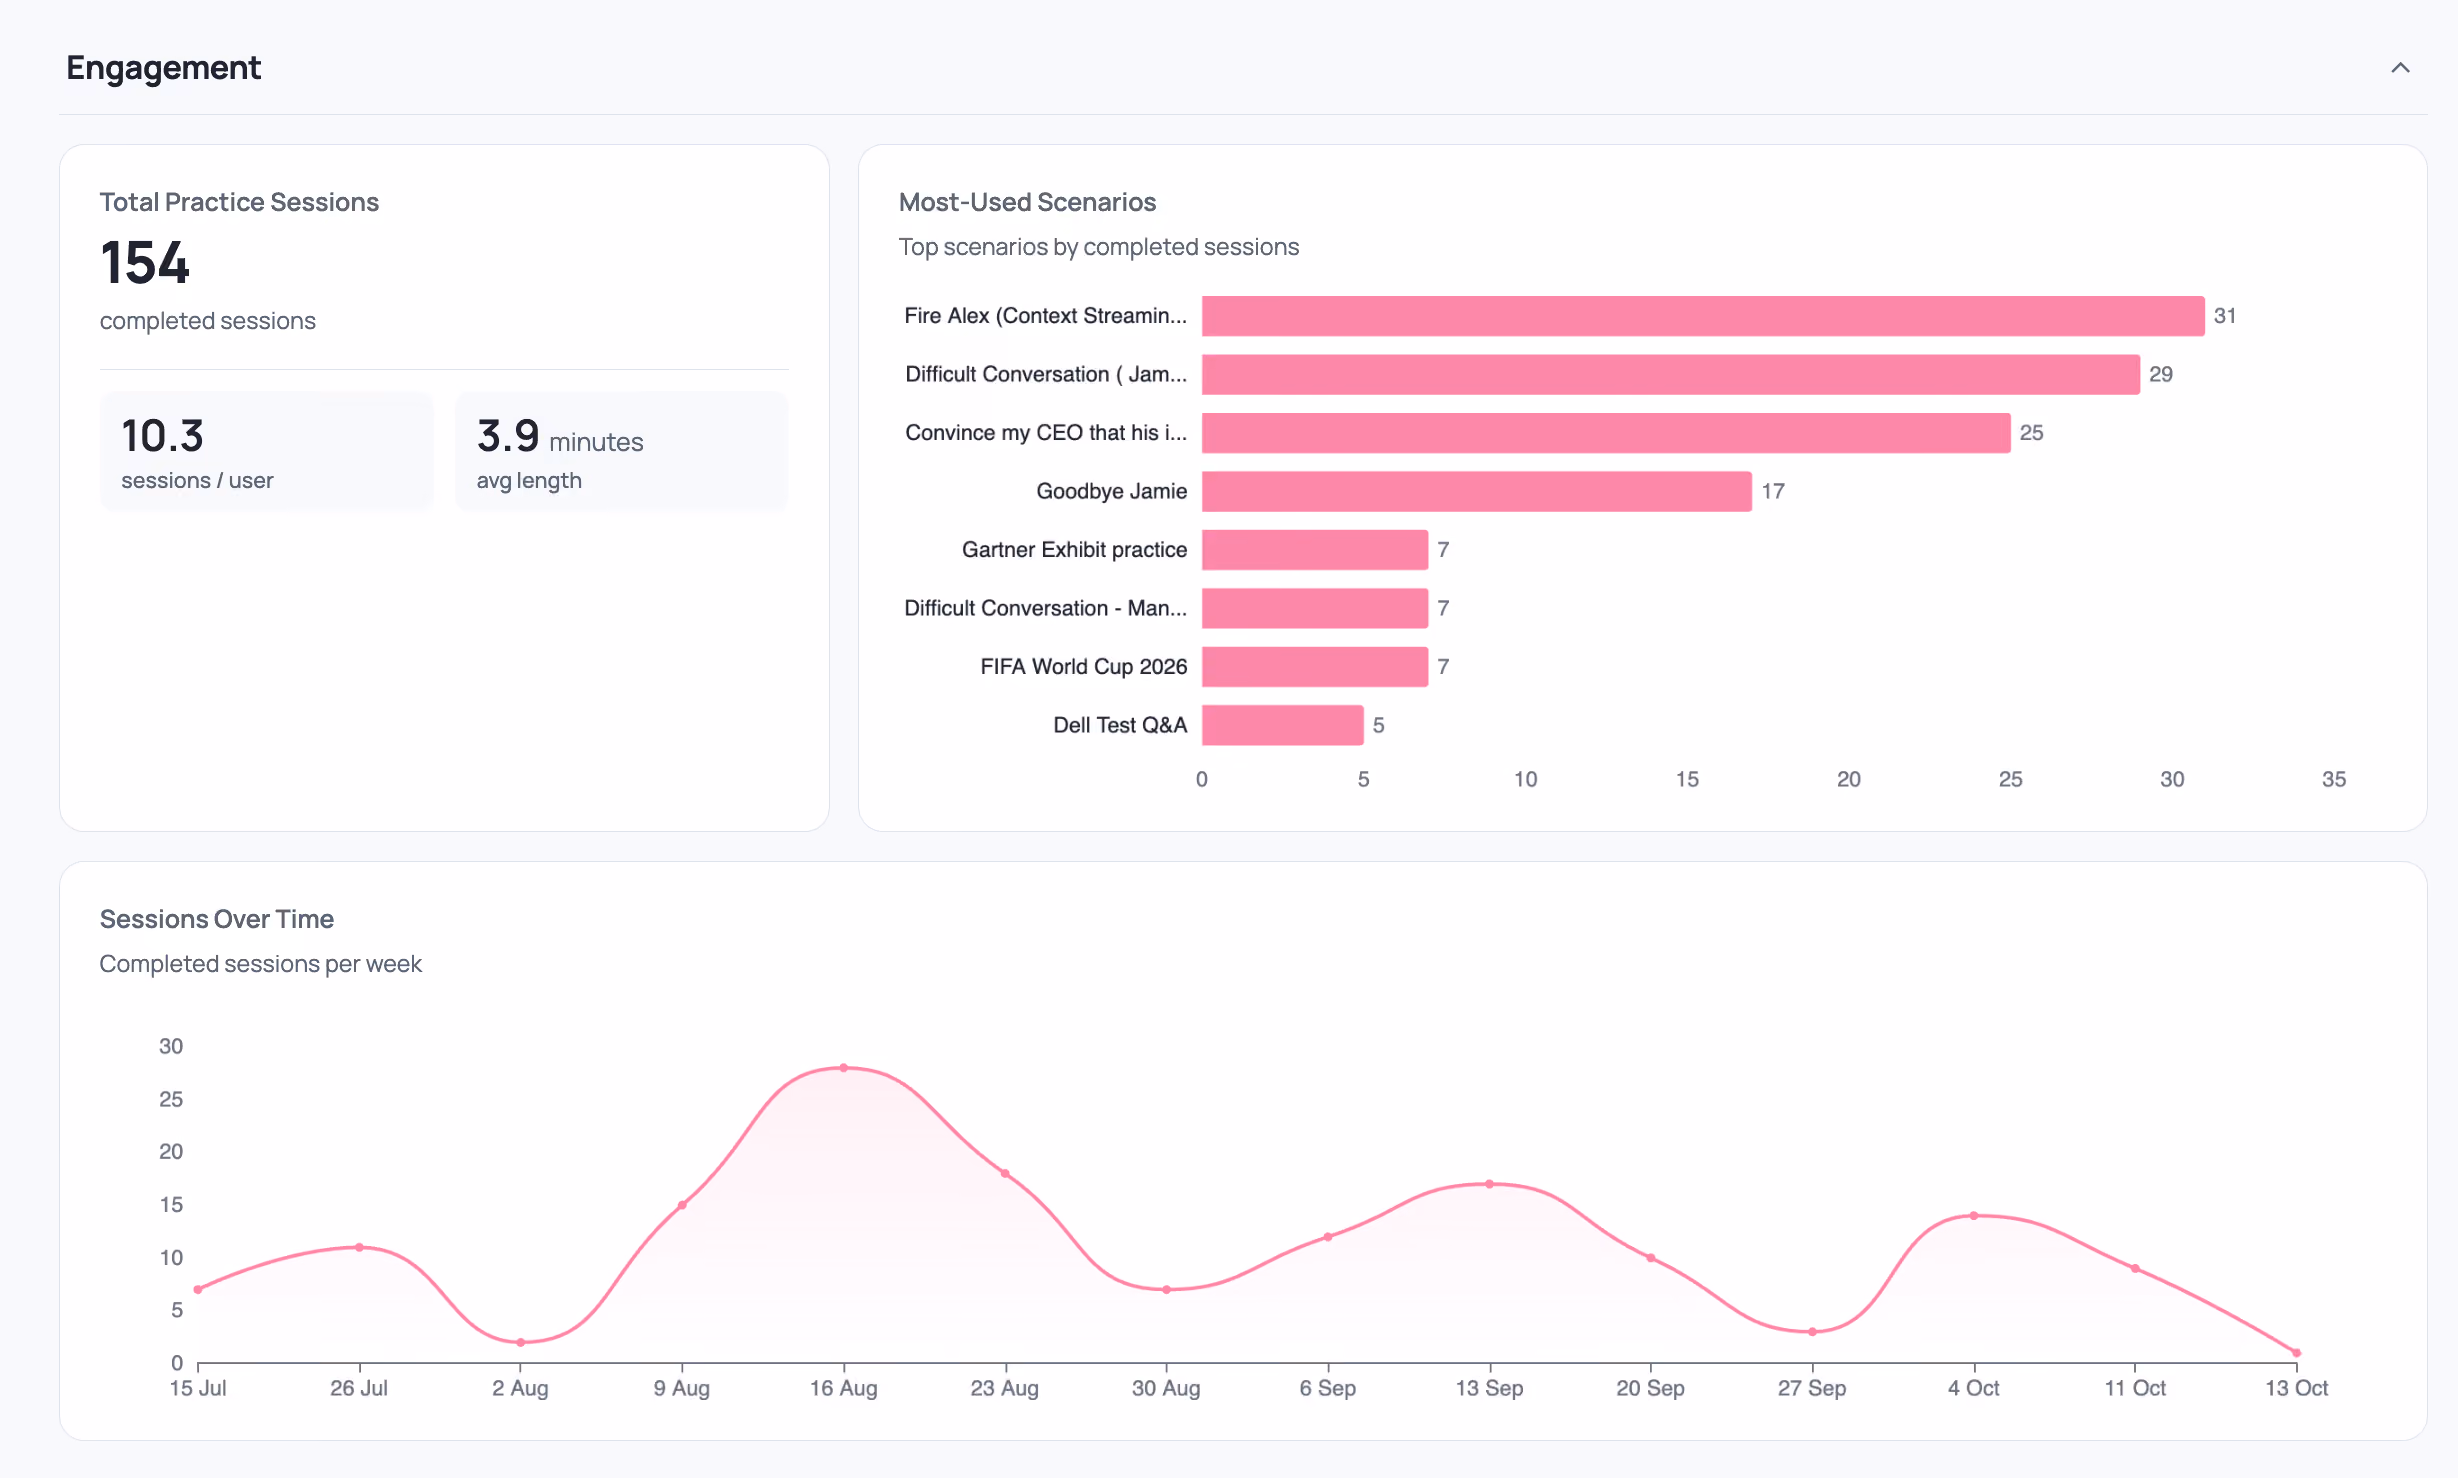
Task: Click the 'Completed sessions per week' subtitle
Action: pos(261,964)
